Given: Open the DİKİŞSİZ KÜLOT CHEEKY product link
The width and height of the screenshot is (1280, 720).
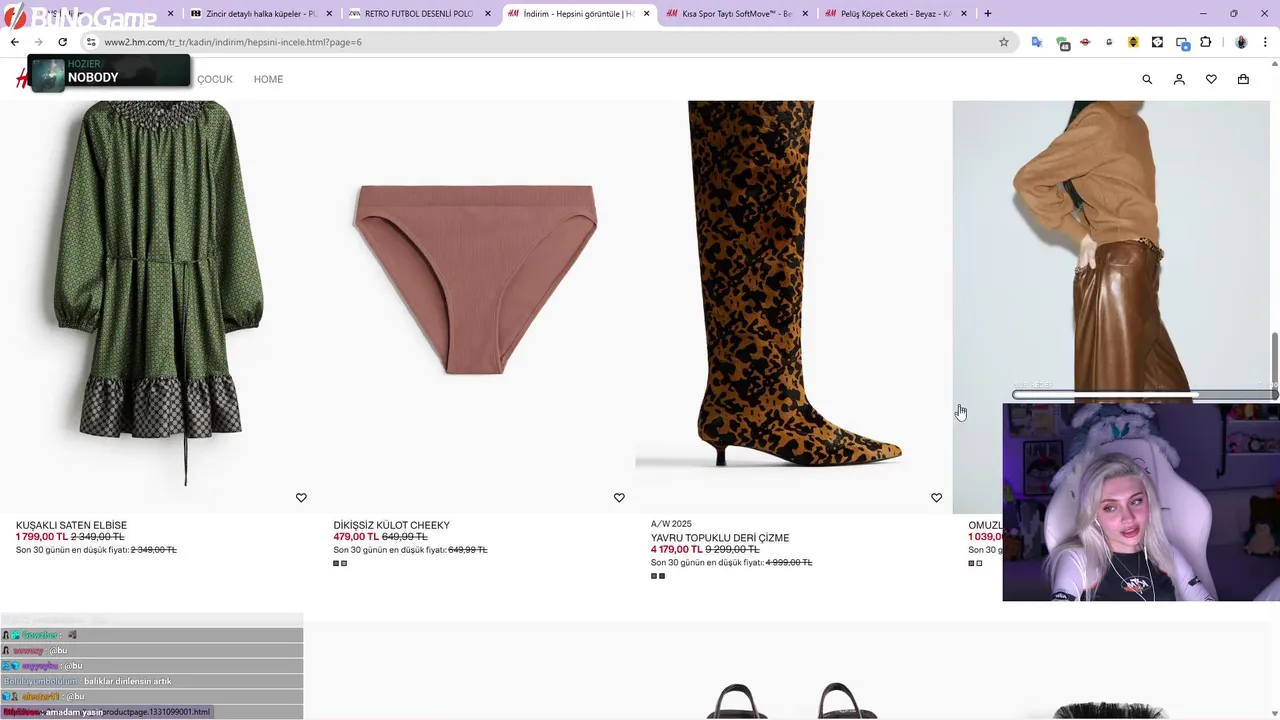Looking at the screenshot, I should pyautogui.click(x=391, y=525).
